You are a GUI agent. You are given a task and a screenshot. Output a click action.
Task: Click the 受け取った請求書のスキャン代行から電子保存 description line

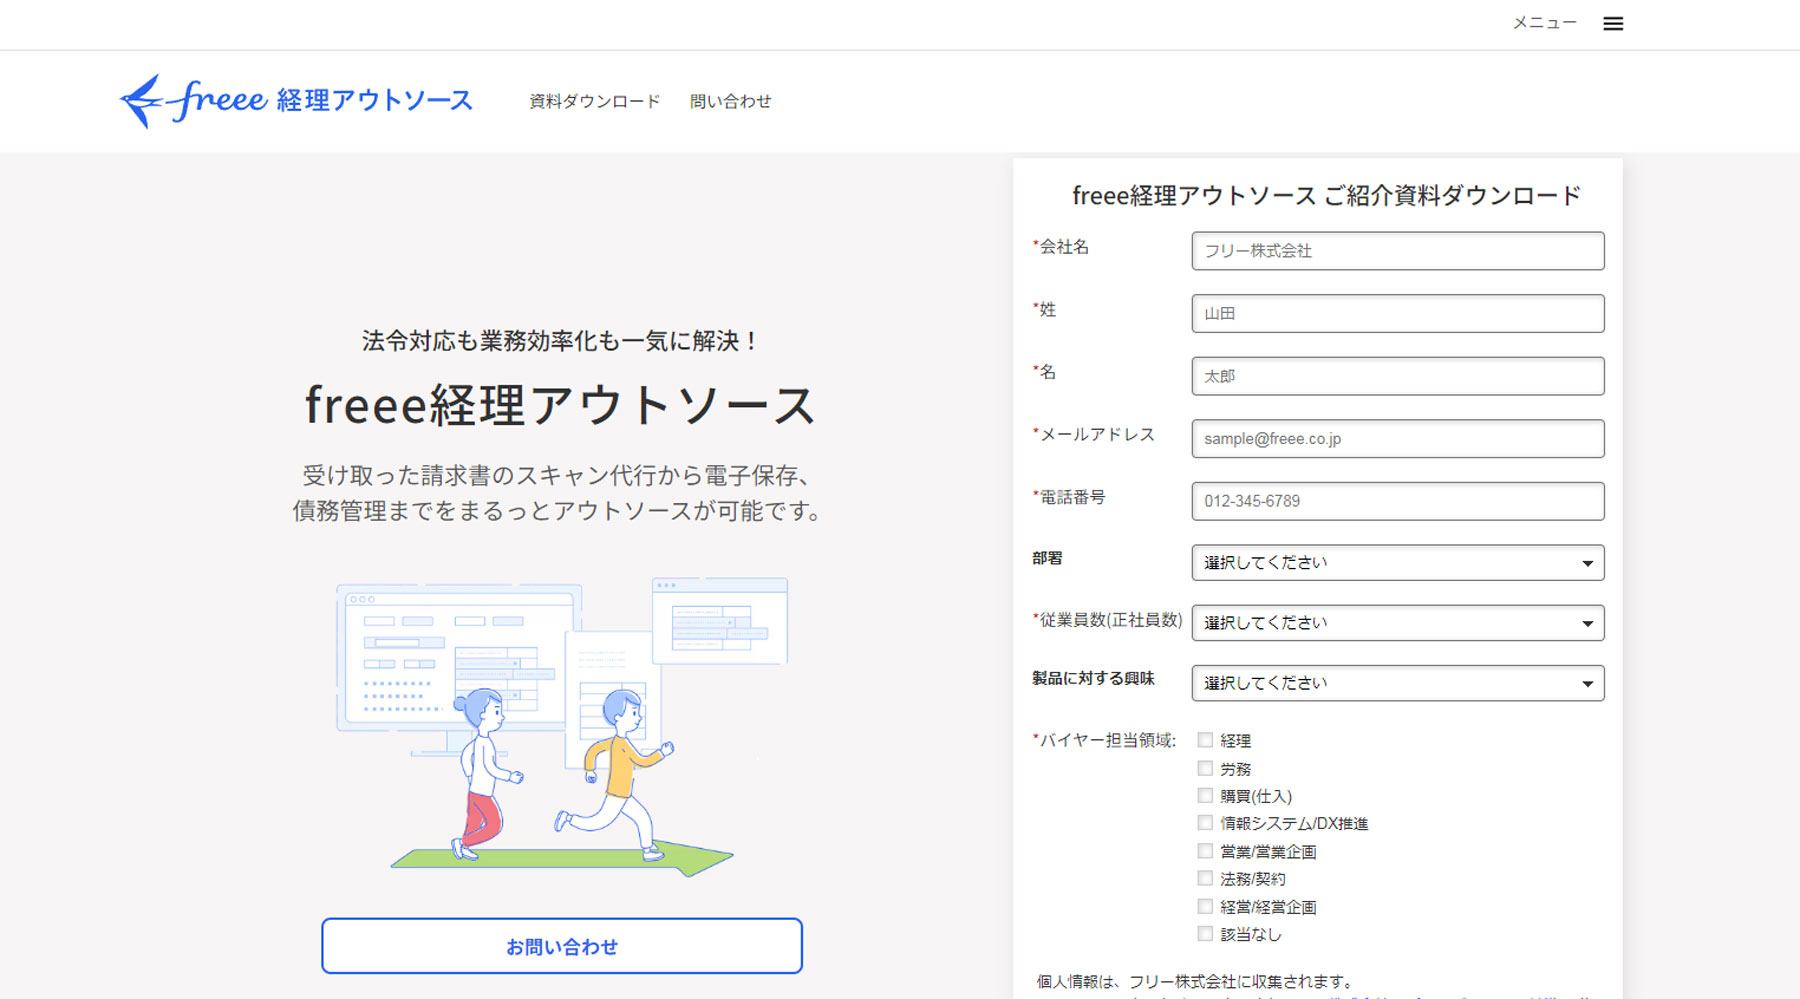(556, 475)
